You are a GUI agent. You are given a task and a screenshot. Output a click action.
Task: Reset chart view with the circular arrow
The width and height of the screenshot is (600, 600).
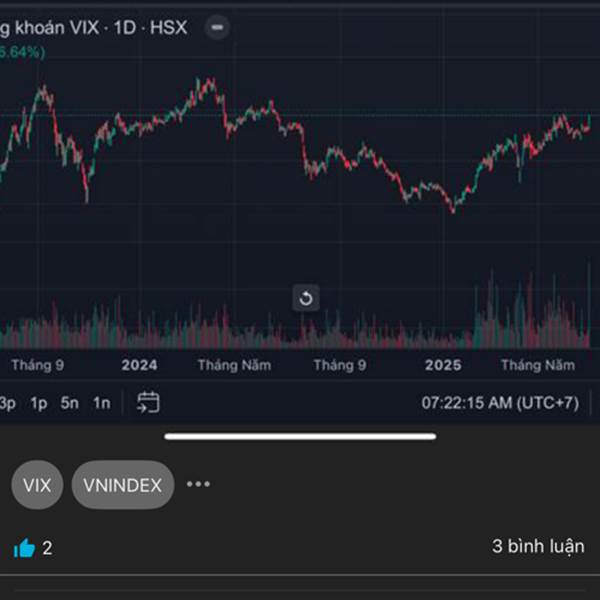click(x=306, y=298)
